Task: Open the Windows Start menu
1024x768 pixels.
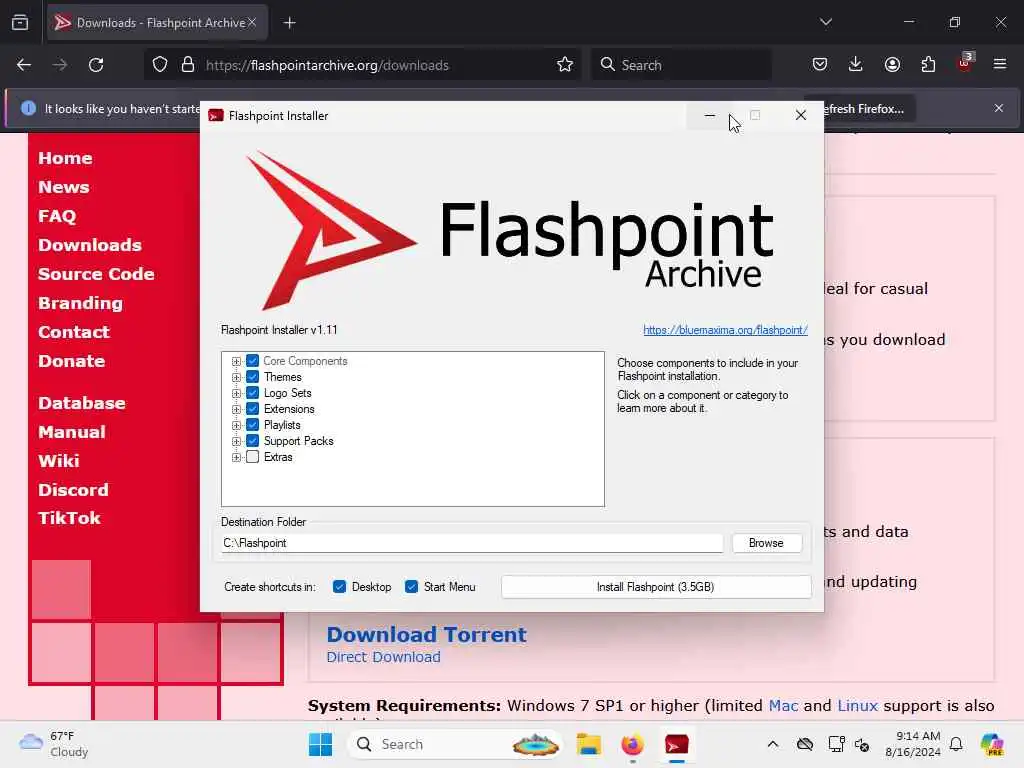Action: pyautogui.click(x=320, y=744)
